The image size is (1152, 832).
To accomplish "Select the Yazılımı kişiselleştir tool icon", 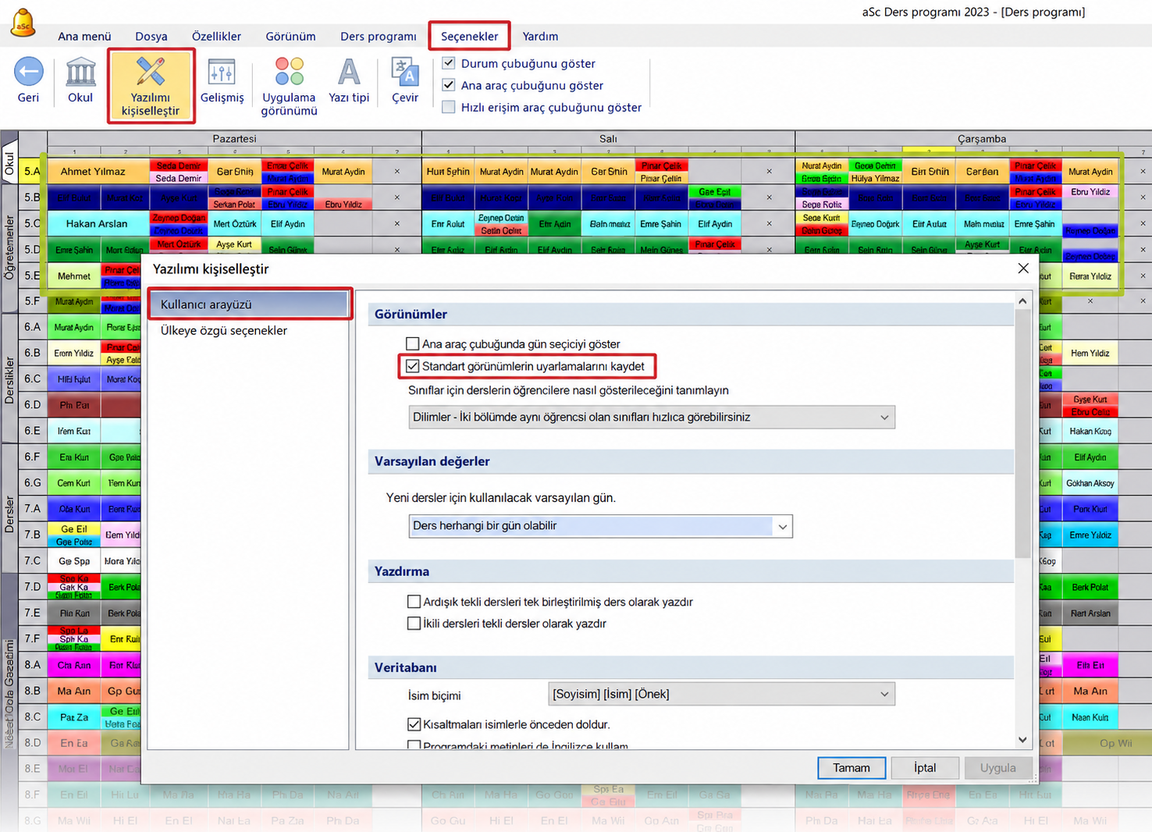I will (151, 72).
